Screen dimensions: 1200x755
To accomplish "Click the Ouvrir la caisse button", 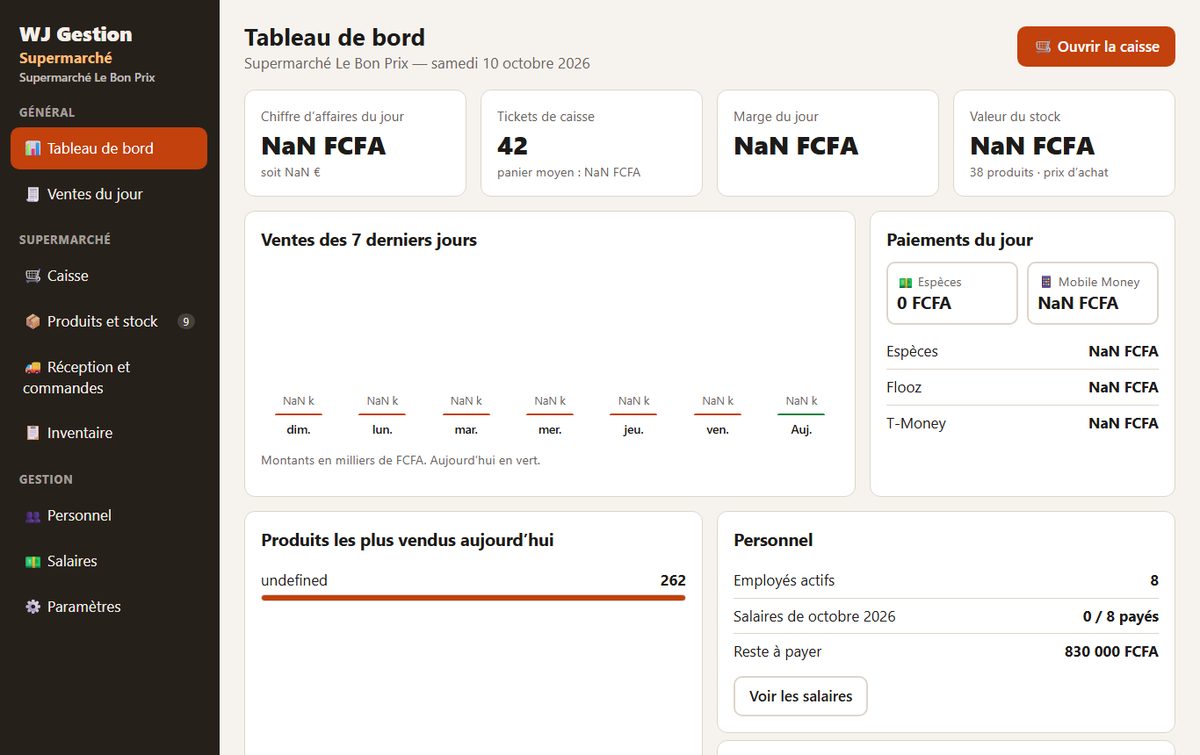I will point(1096,47).
